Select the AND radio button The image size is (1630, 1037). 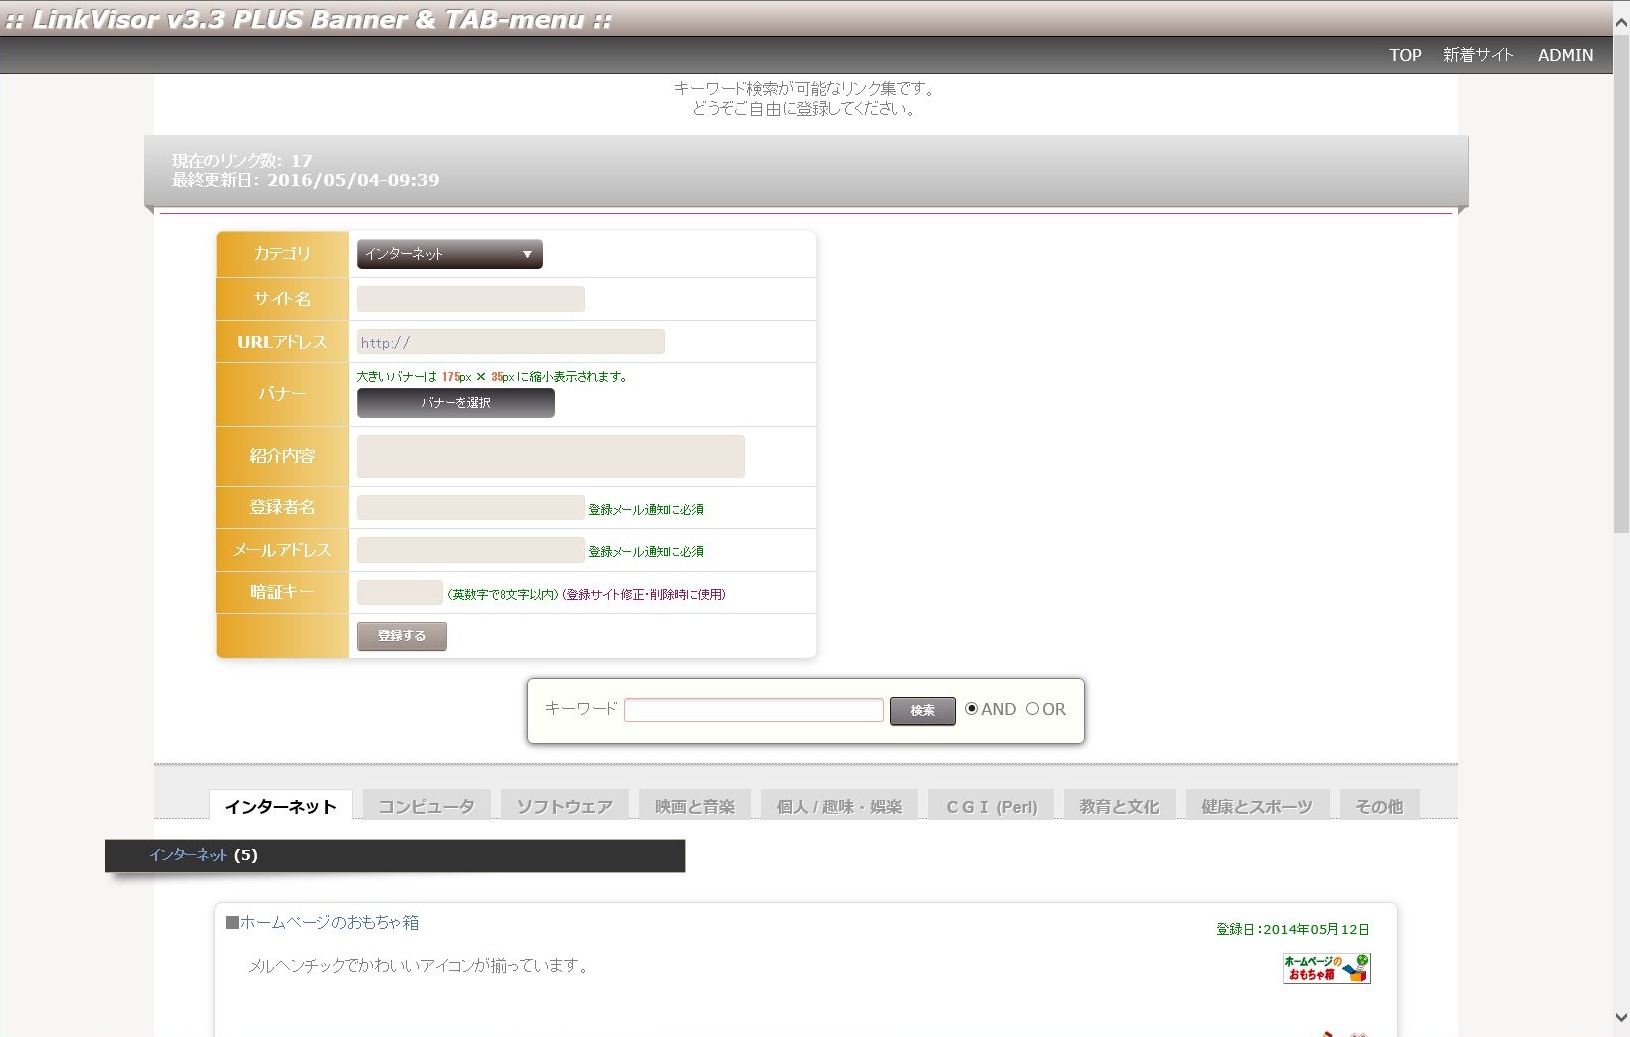click(971, 709)
